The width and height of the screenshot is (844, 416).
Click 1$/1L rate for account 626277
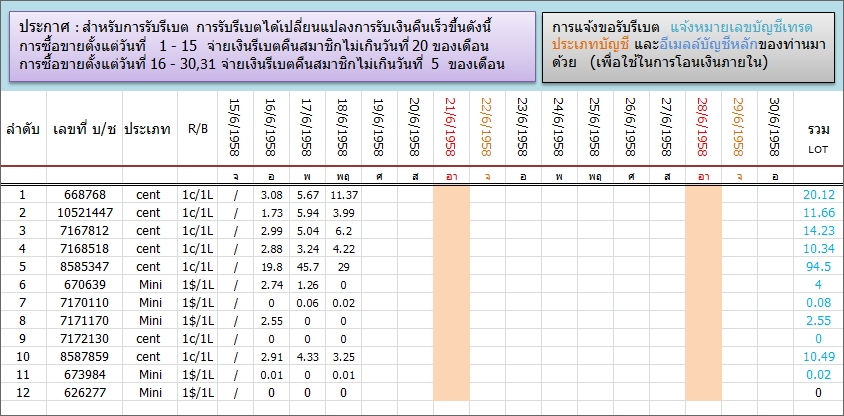[198, 393]
